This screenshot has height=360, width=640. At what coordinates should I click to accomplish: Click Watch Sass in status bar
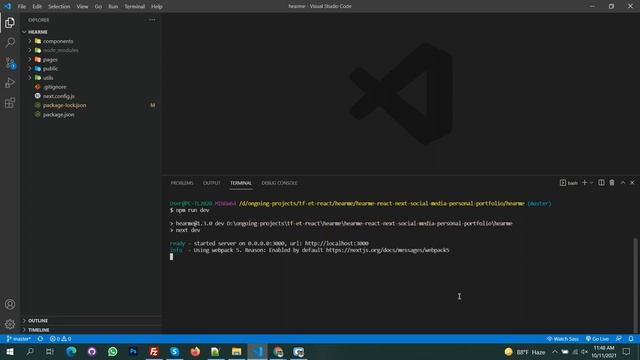(x=562, y=339)
